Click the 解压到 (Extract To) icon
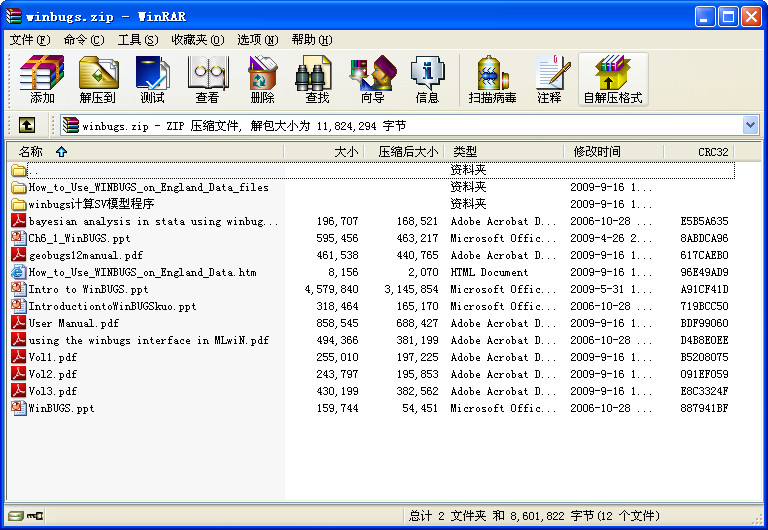 coord(97,79)
